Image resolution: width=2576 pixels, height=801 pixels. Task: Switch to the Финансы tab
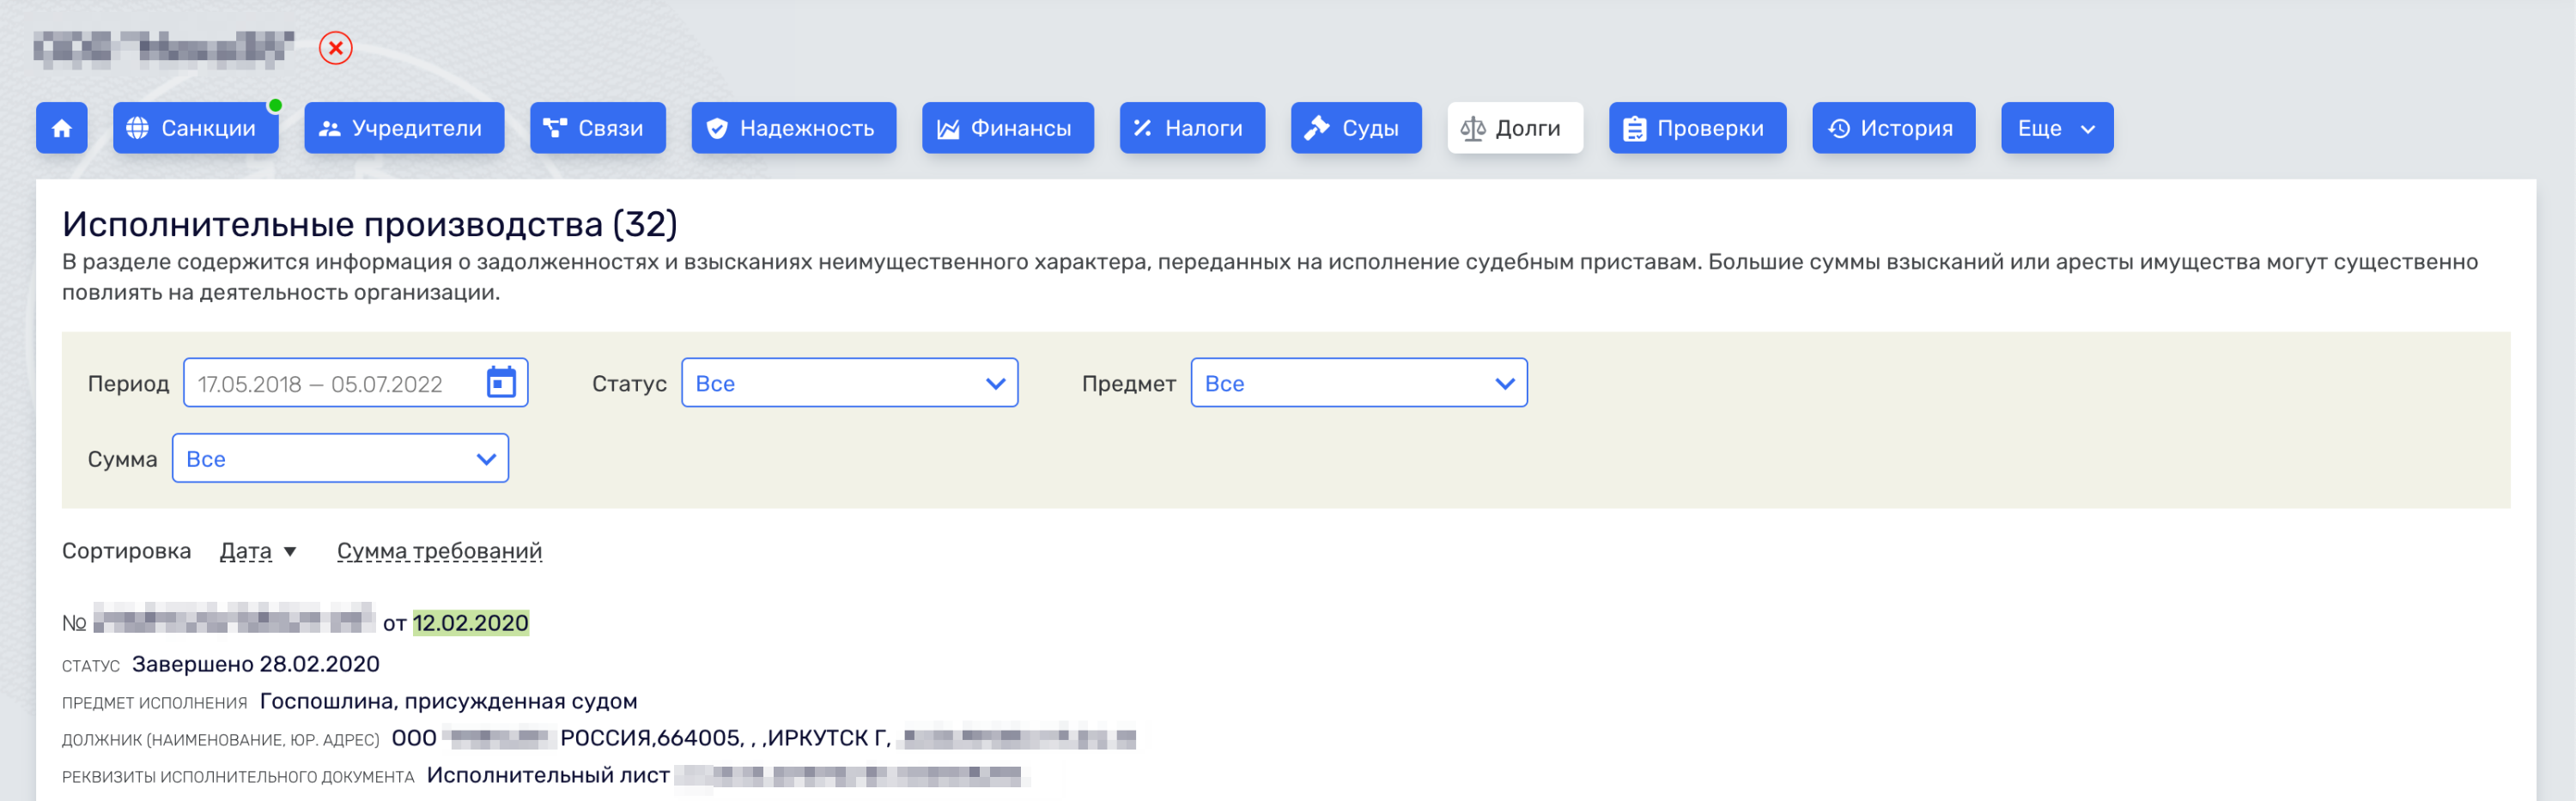coord(1008,128)
